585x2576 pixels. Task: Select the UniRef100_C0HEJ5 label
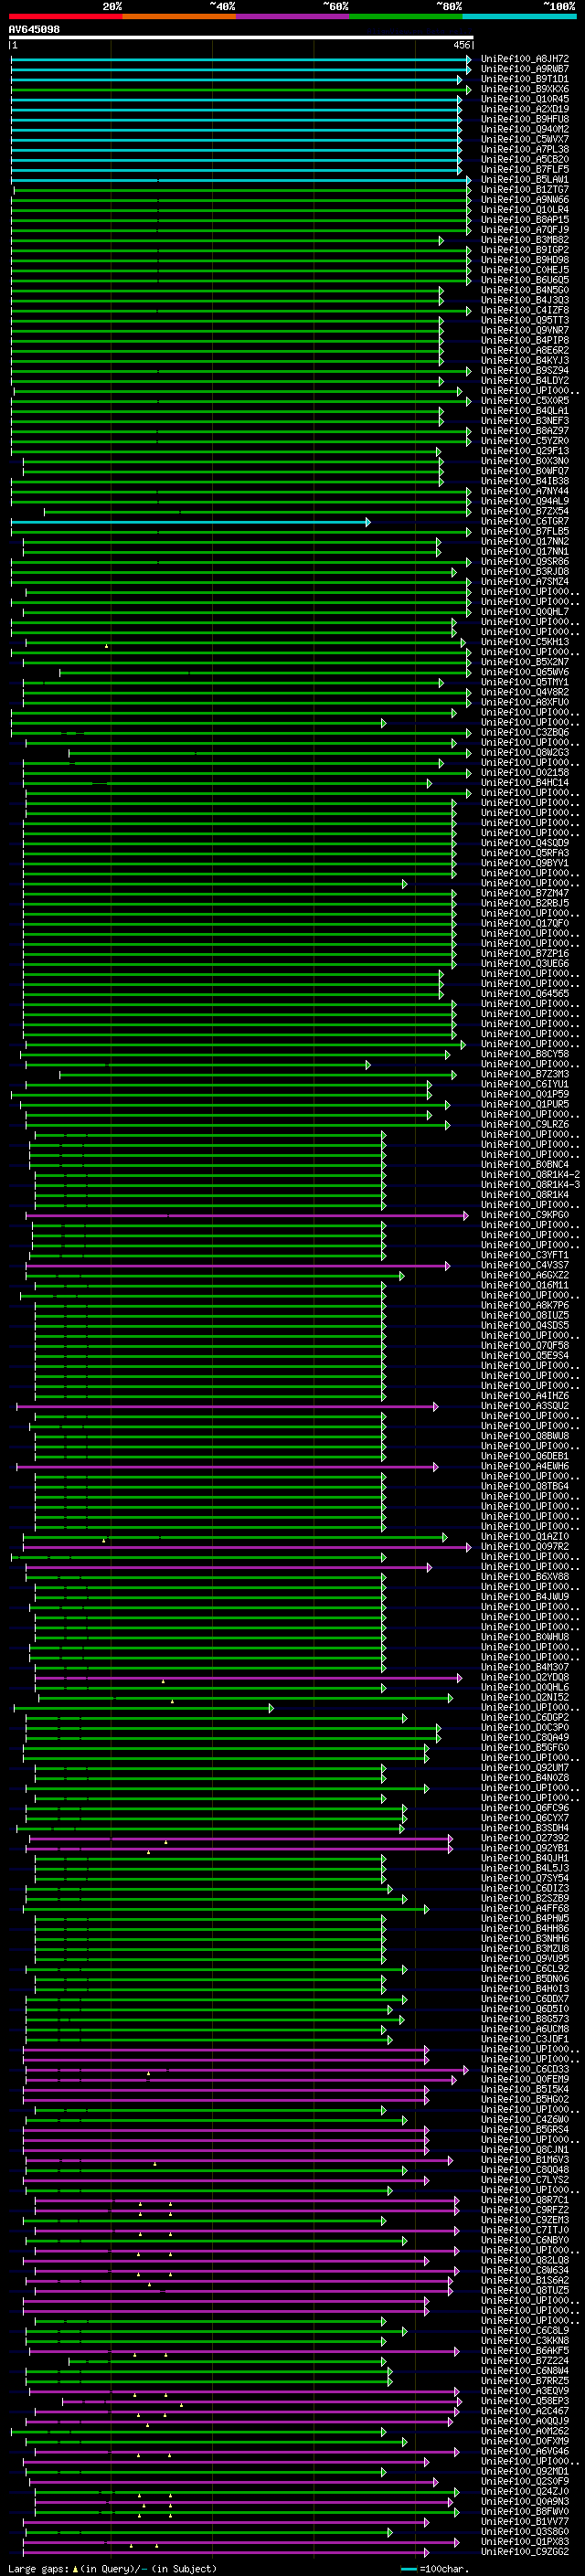(x=525, y=270)
